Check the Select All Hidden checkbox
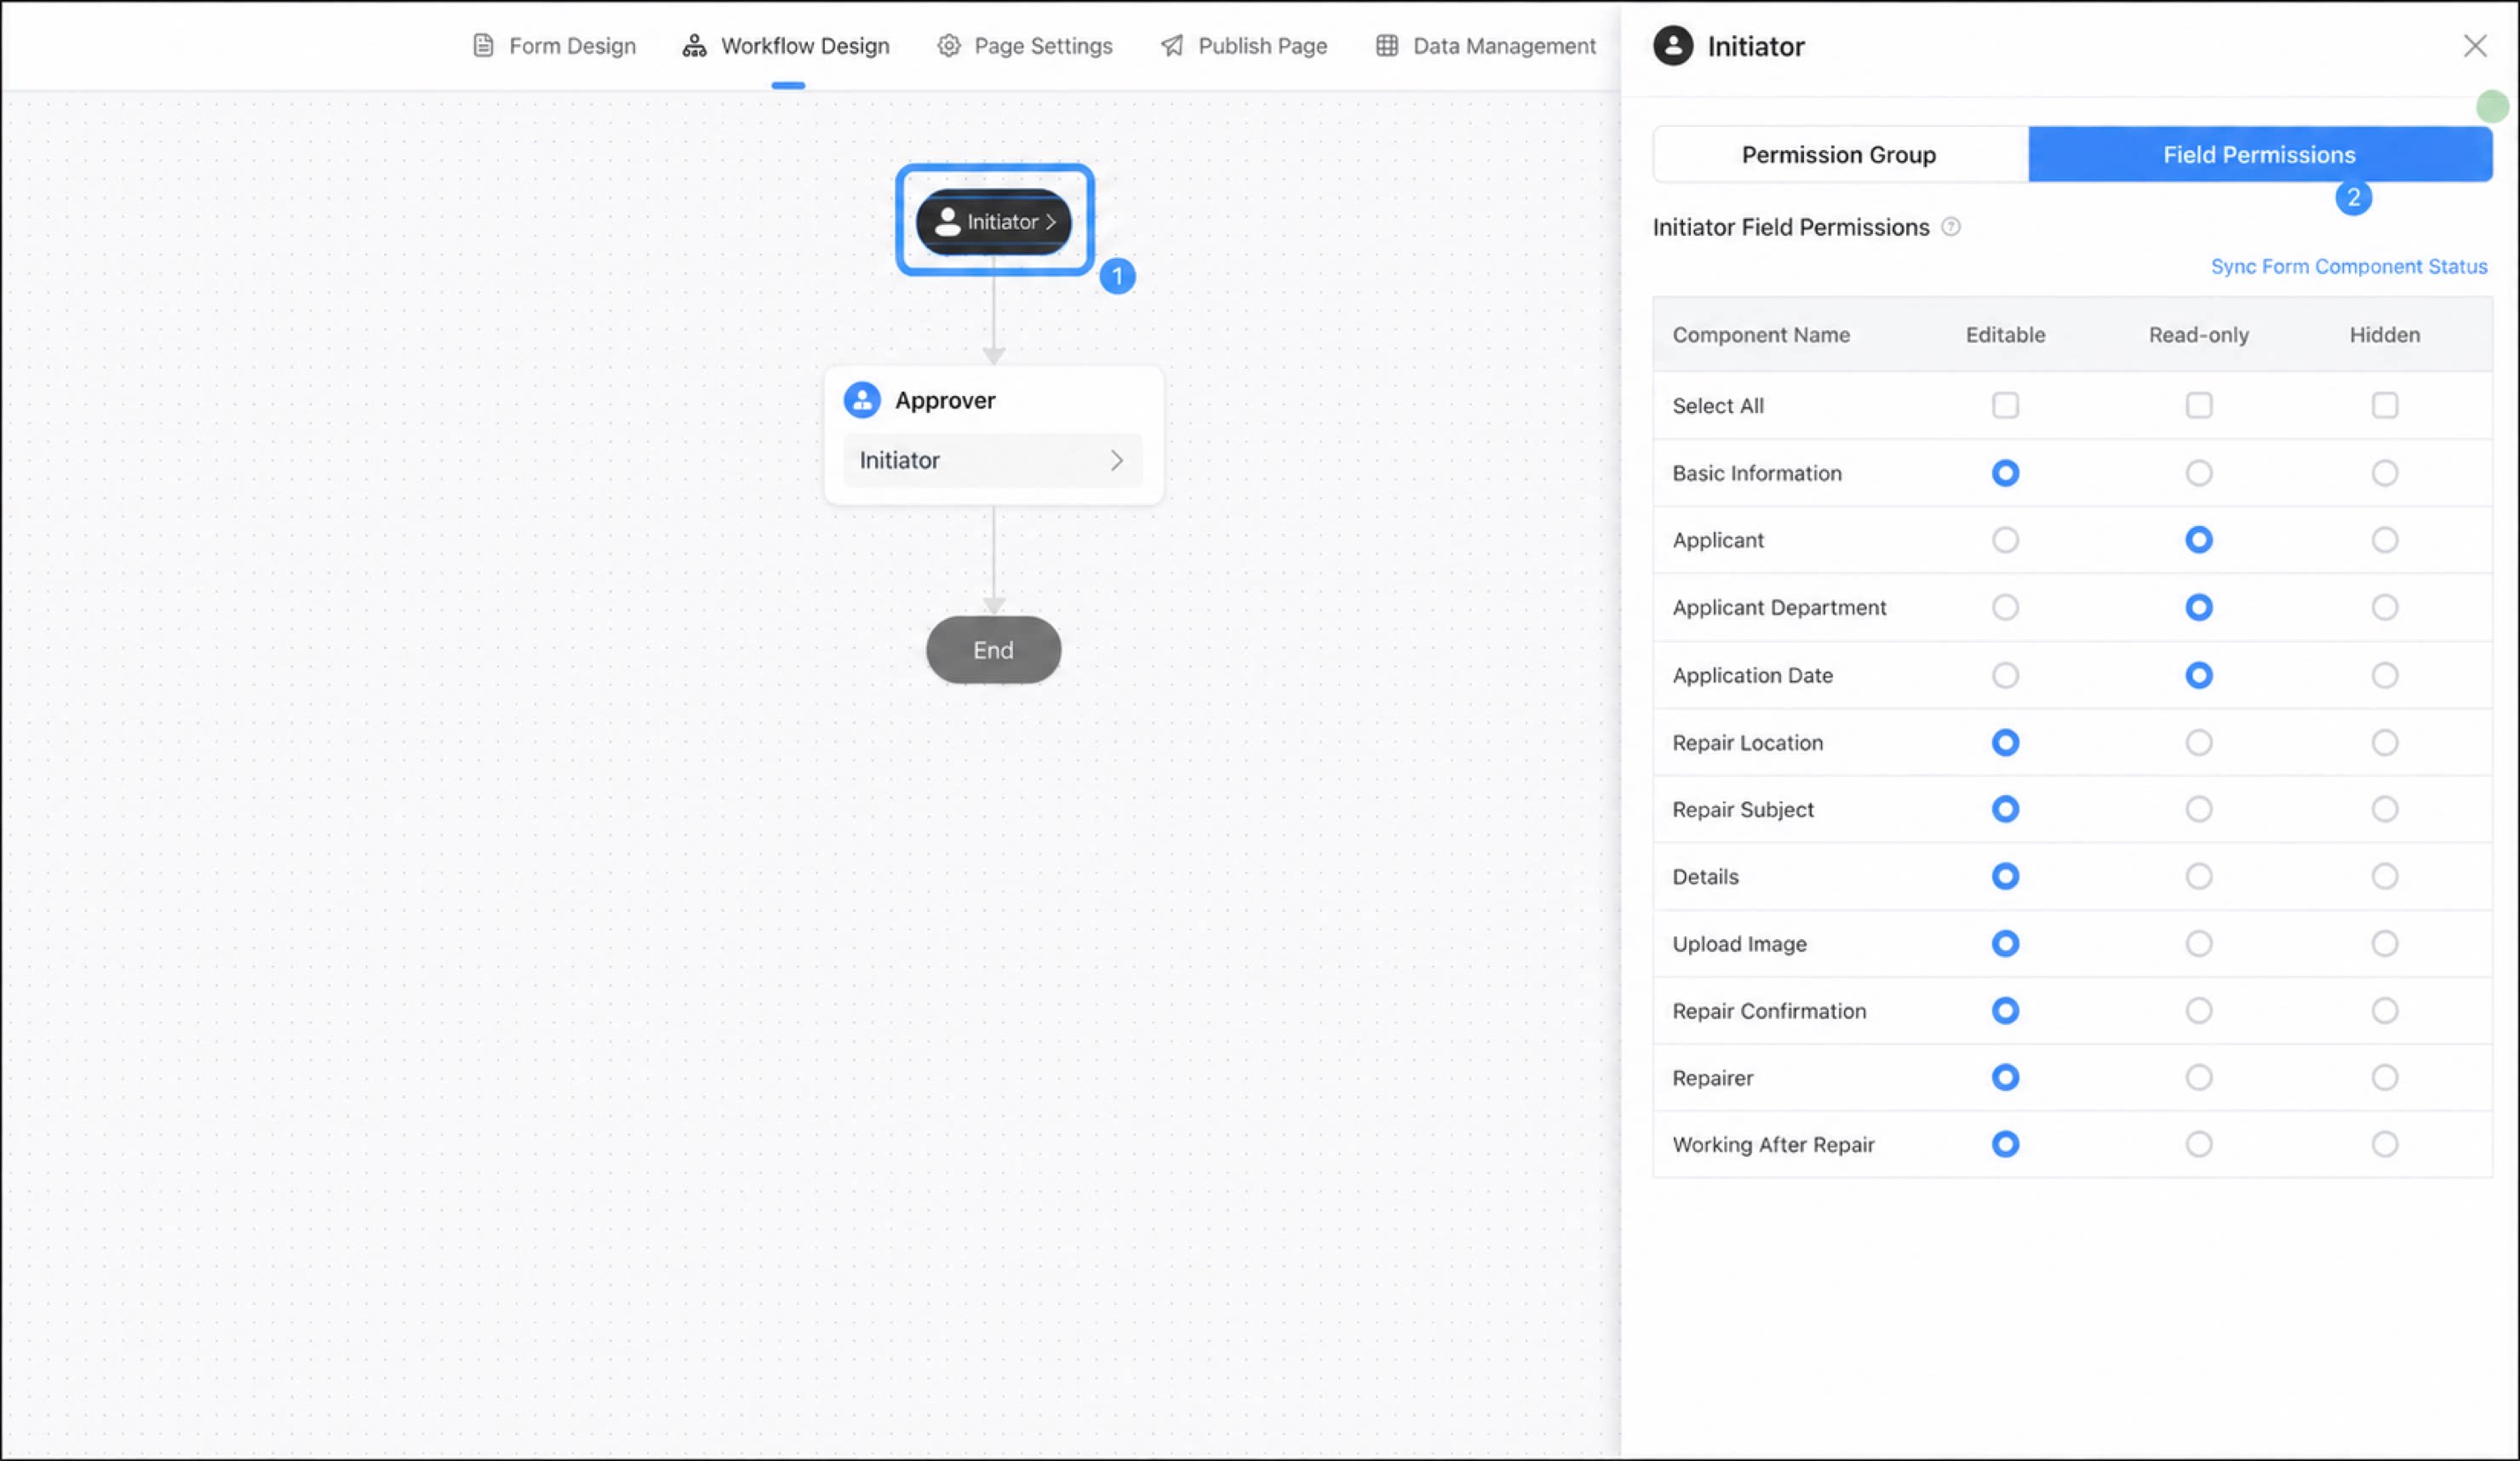The height and width of the screenshot is (1461, 2520). click(2384, 405)
